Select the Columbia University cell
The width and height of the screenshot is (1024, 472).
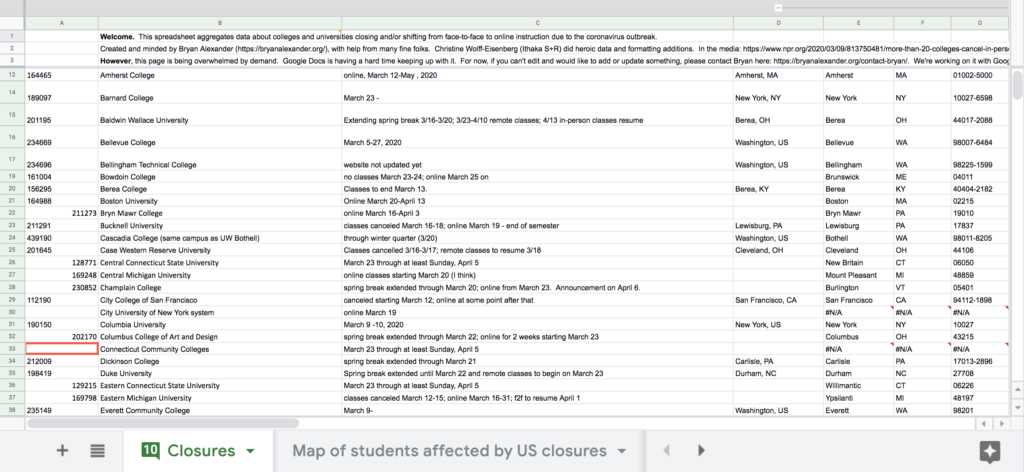[x=219, y=324]
